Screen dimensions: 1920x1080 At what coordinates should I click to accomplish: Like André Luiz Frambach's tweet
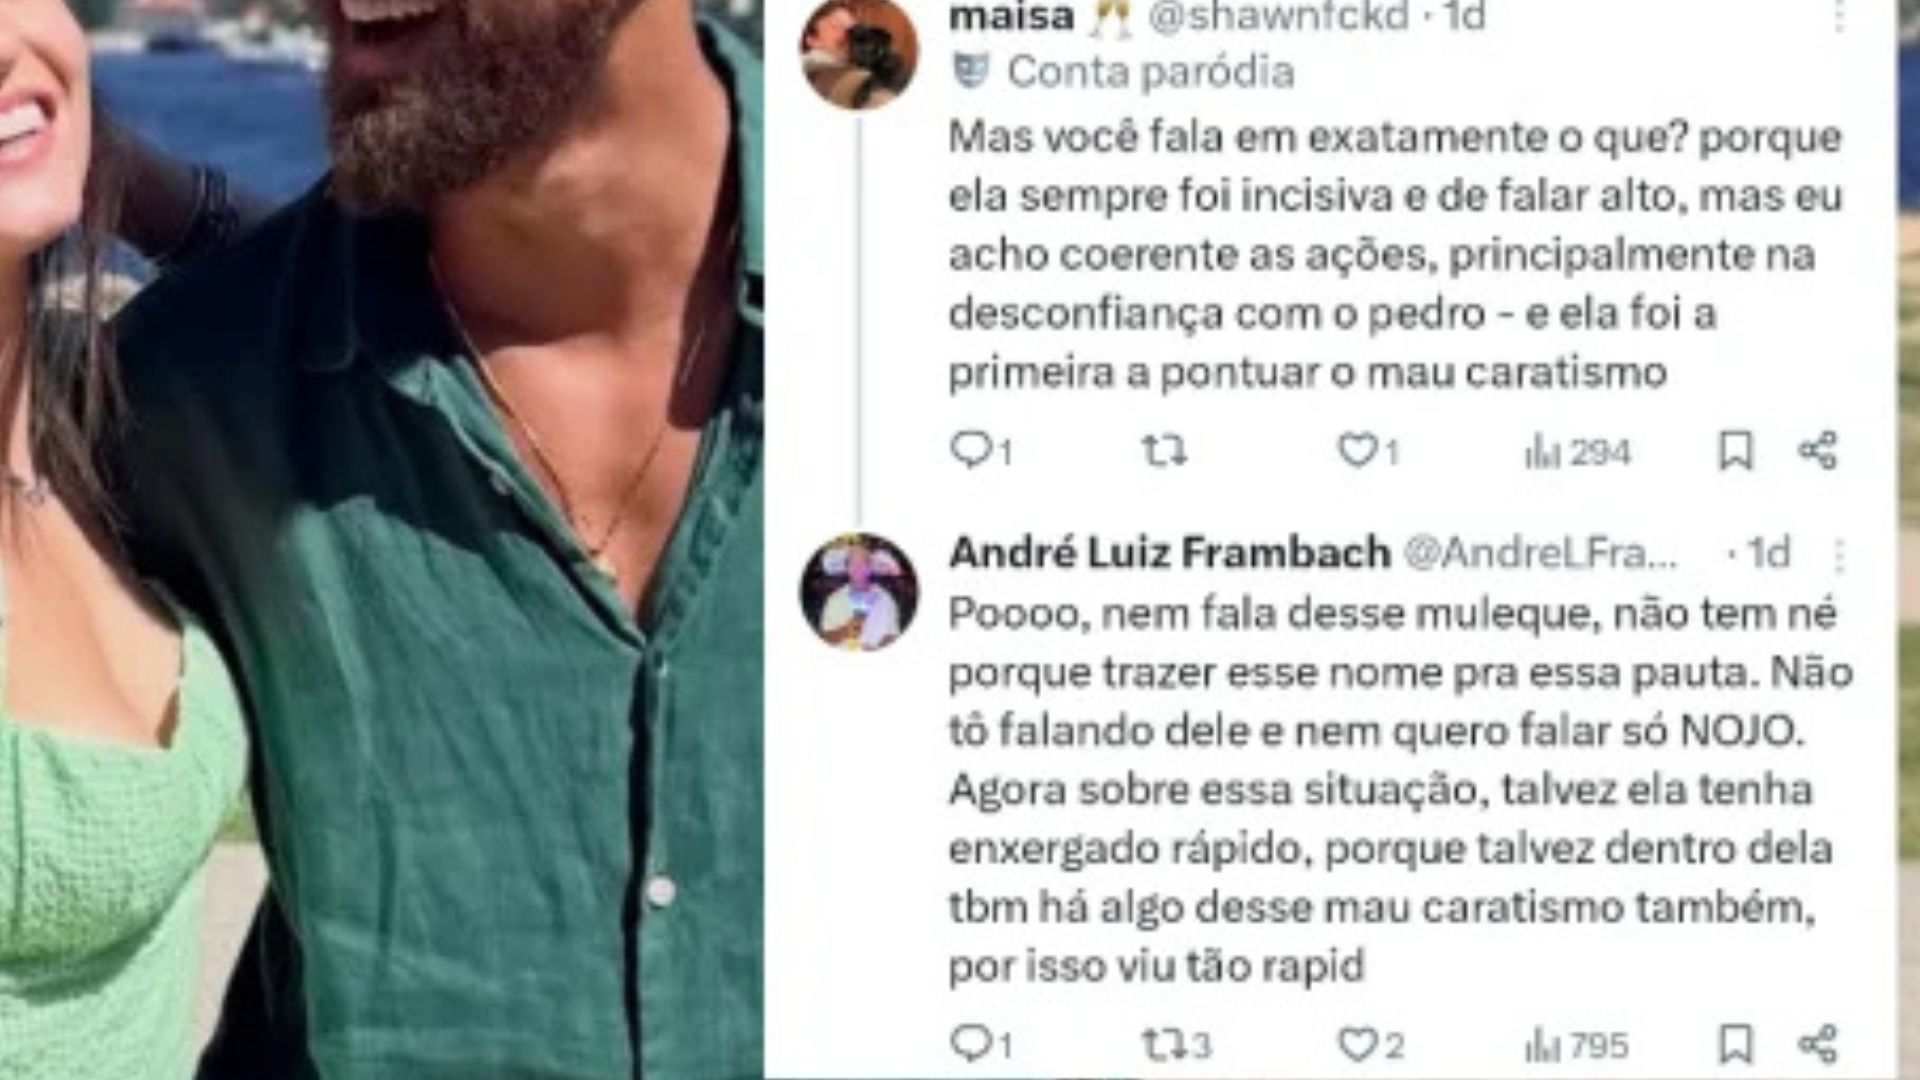(1371, 1046)
